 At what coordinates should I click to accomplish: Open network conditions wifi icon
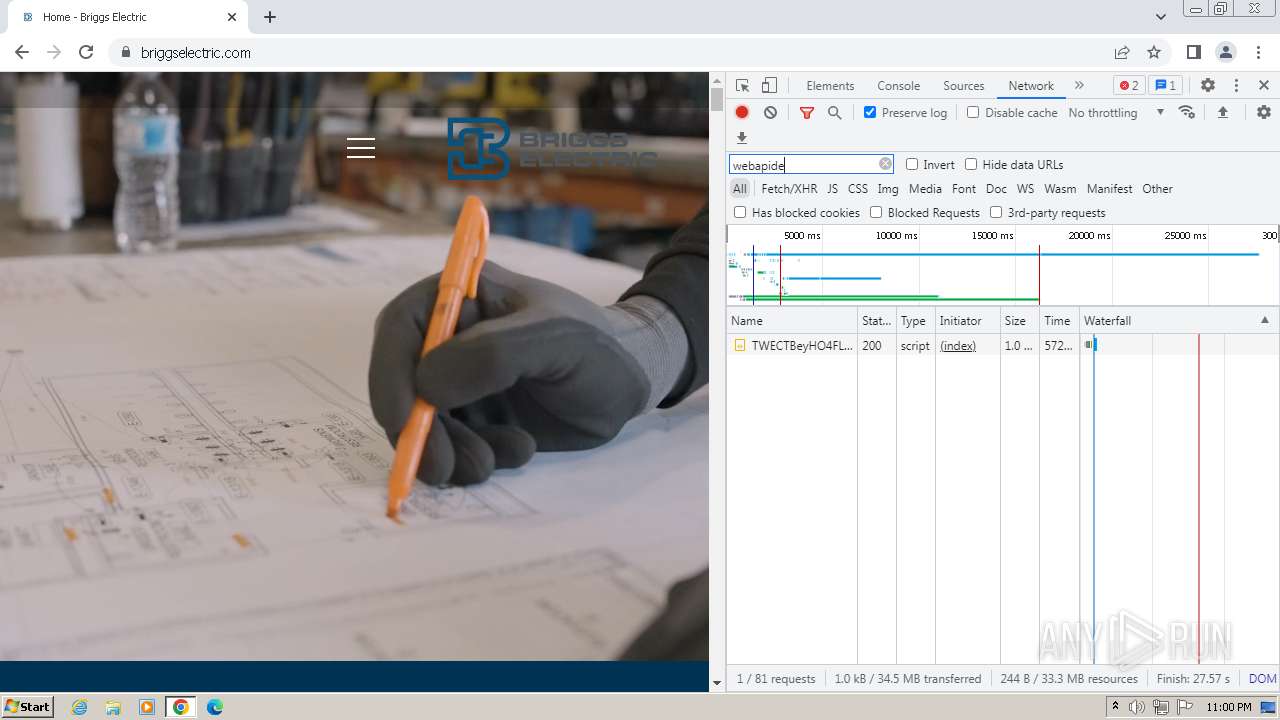pos(1187,112)
